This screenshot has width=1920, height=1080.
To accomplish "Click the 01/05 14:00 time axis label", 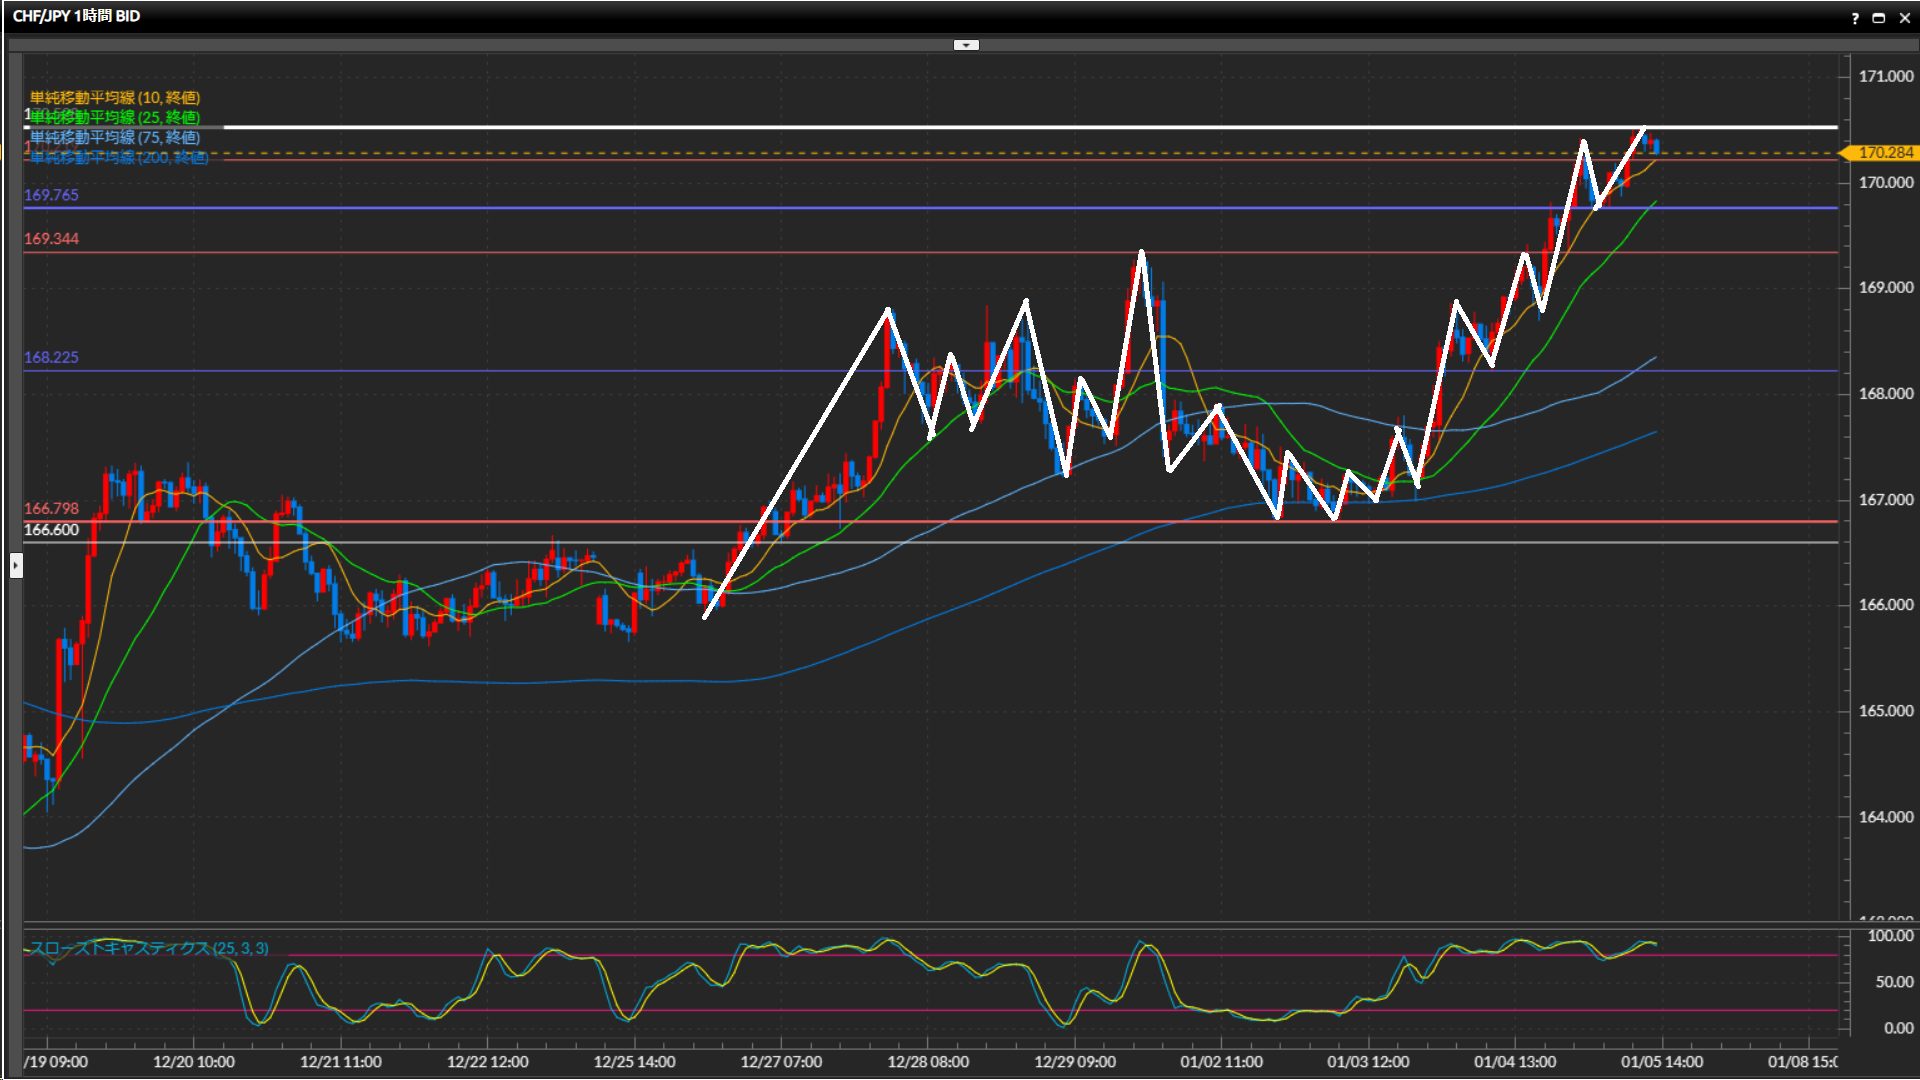I will coord(1661,1062).
